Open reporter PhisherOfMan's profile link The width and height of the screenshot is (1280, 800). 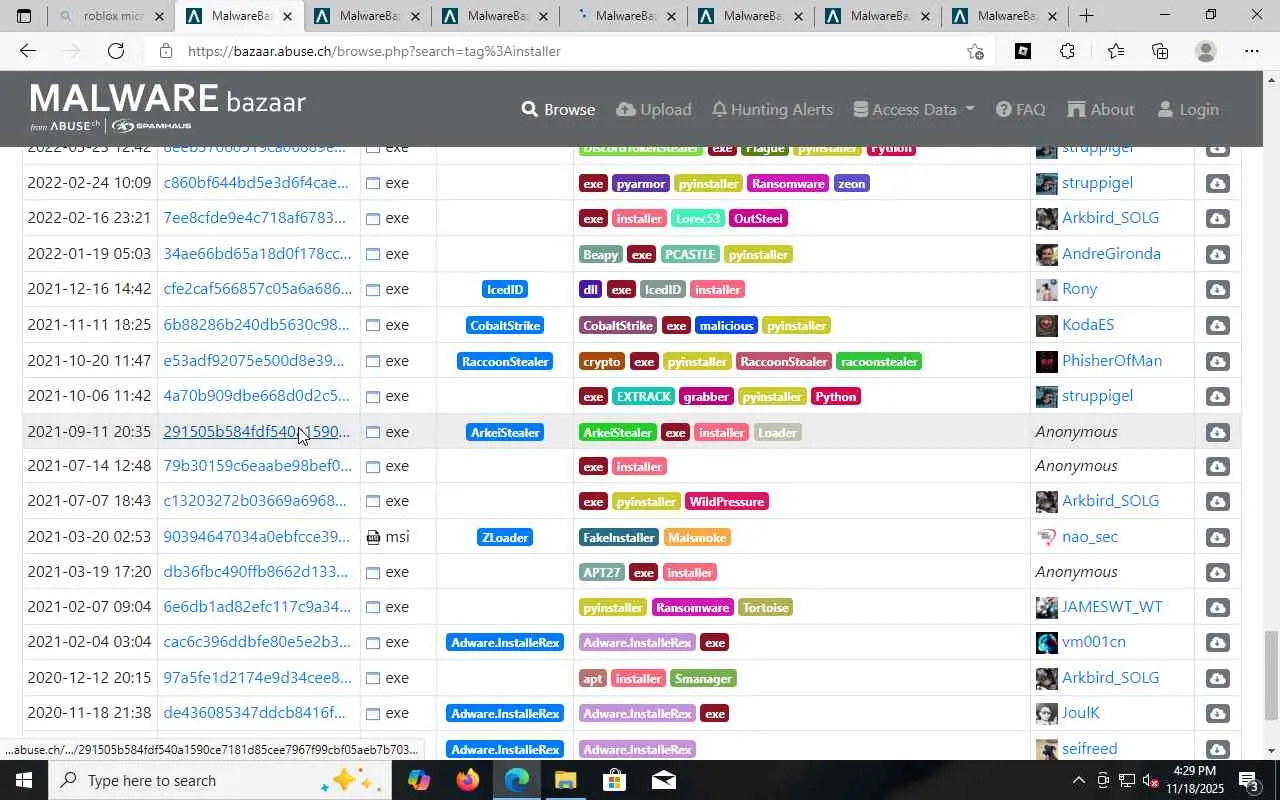click(1112, 361)
